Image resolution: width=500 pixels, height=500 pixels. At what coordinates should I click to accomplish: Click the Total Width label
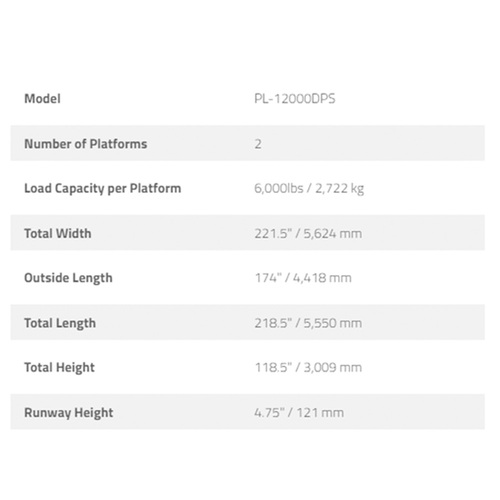(x=58, y=233)
